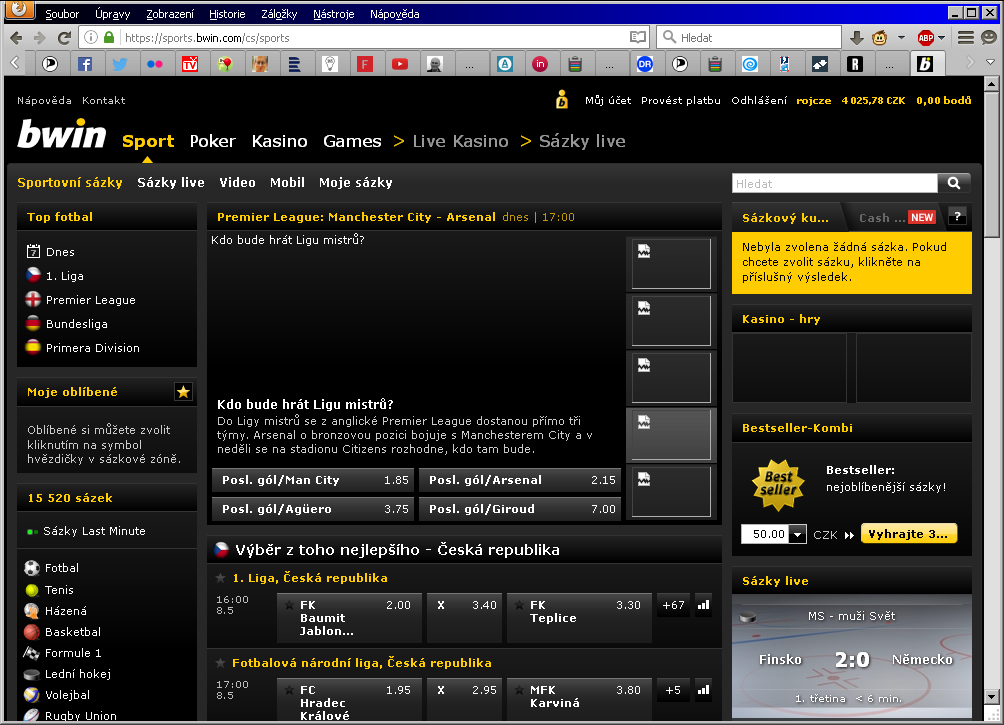Image resolution: width=1004 pixels, height=725 pixels.
Task: Open the red TV bookmark
Action: click(x=190, y=63)
